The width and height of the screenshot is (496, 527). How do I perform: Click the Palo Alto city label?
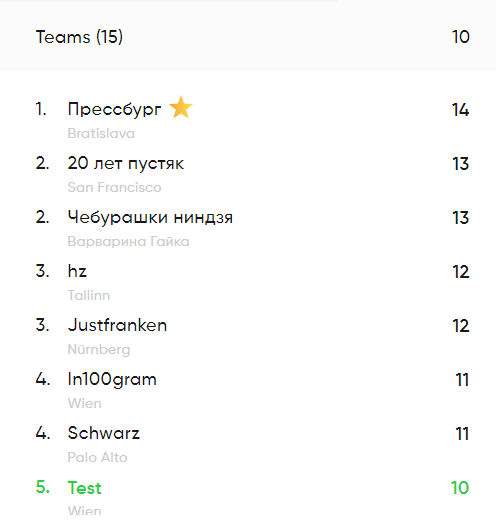pos(97,457)
